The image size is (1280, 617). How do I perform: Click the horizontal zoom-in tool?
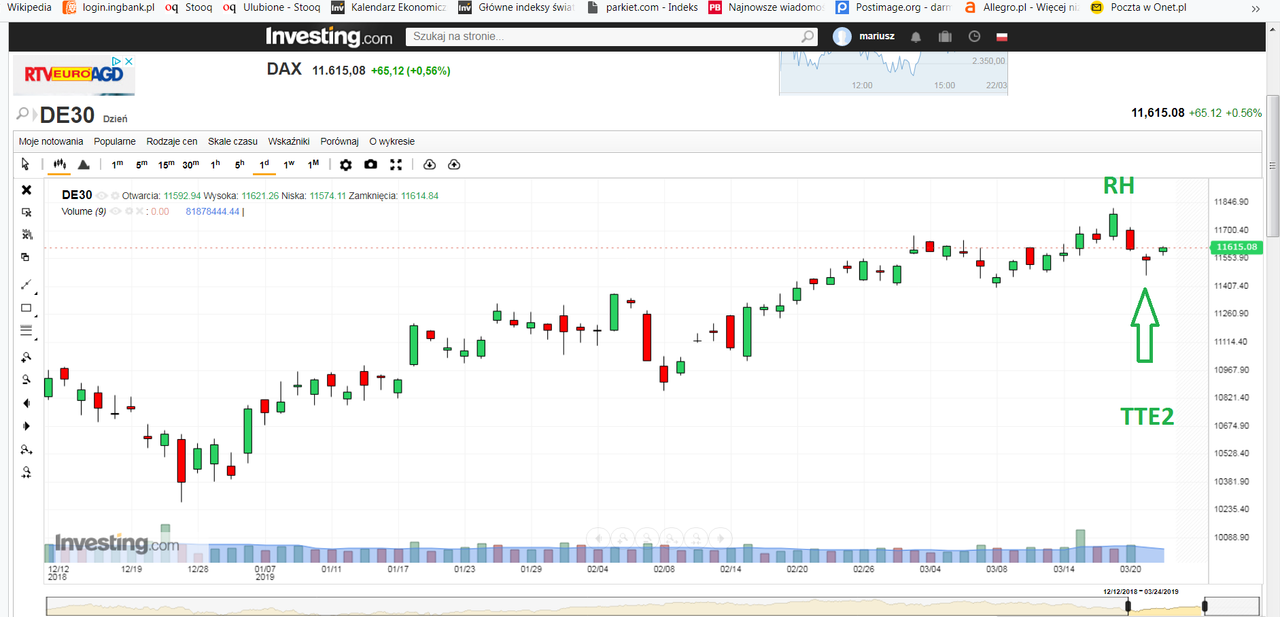[26, 449]
